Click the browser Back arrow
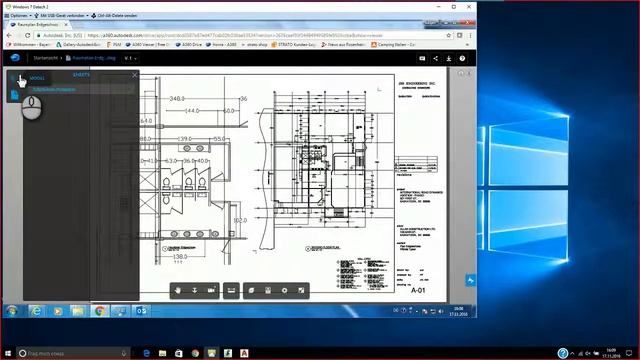This screenshot has height=360, width=640. coord(10,36)
